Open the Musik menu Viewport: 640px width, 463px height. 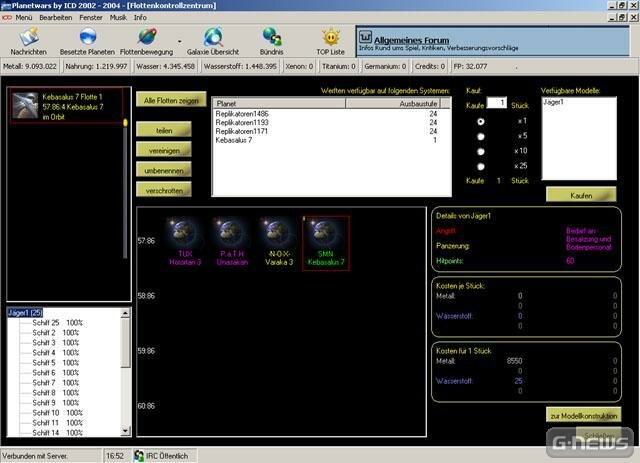(x=118, y=18)
